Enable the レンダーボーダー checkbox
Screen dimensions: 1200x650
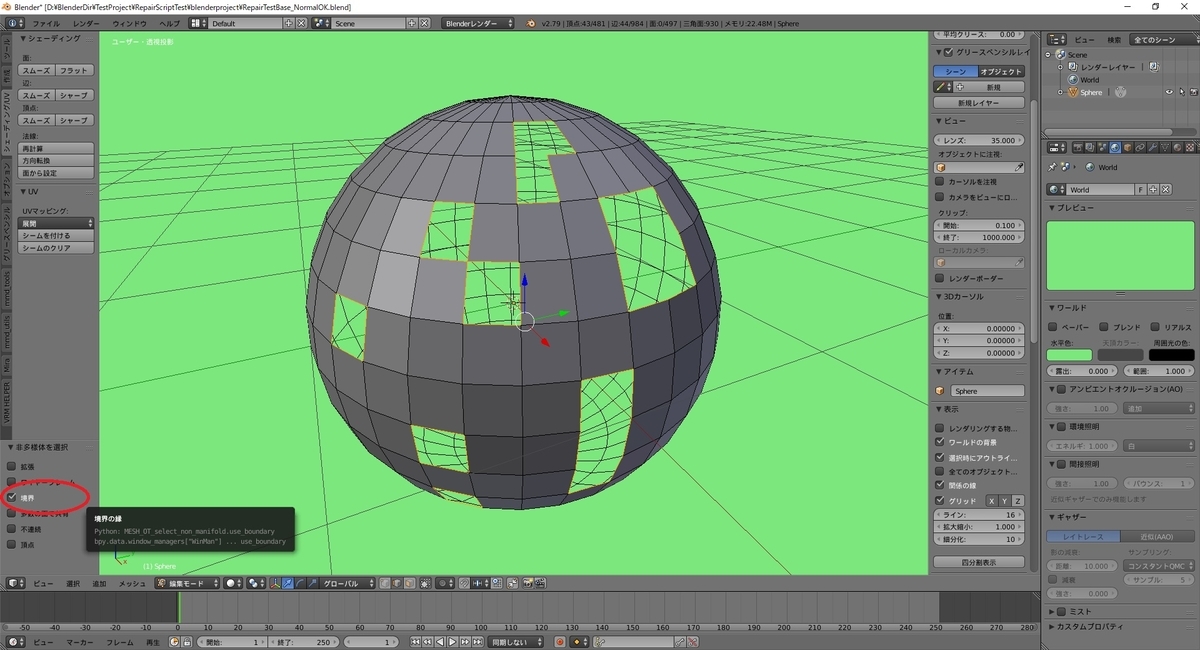(x=939, y=278)
